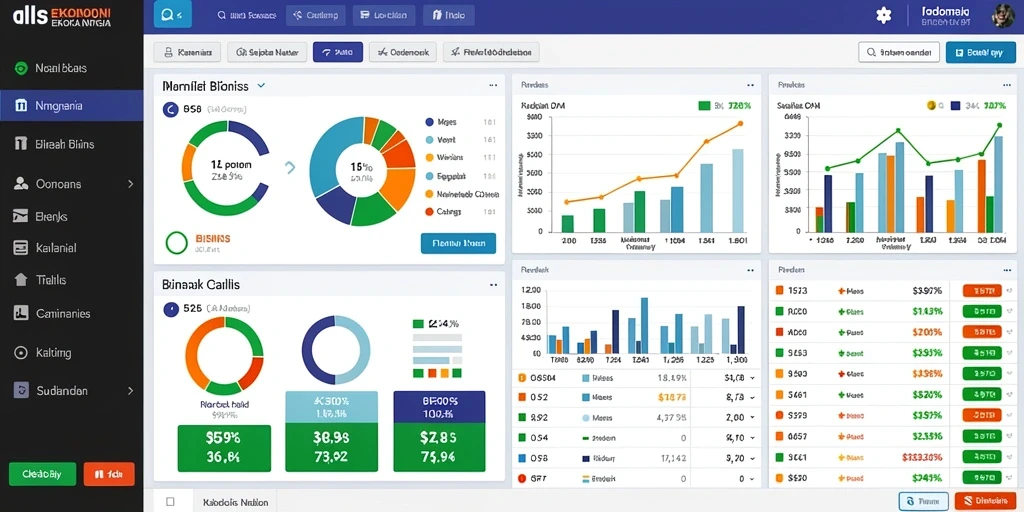The image size is (1024, 512).
Task: Open the user avatar profile picture
Action: click(x=1002, y=16)
